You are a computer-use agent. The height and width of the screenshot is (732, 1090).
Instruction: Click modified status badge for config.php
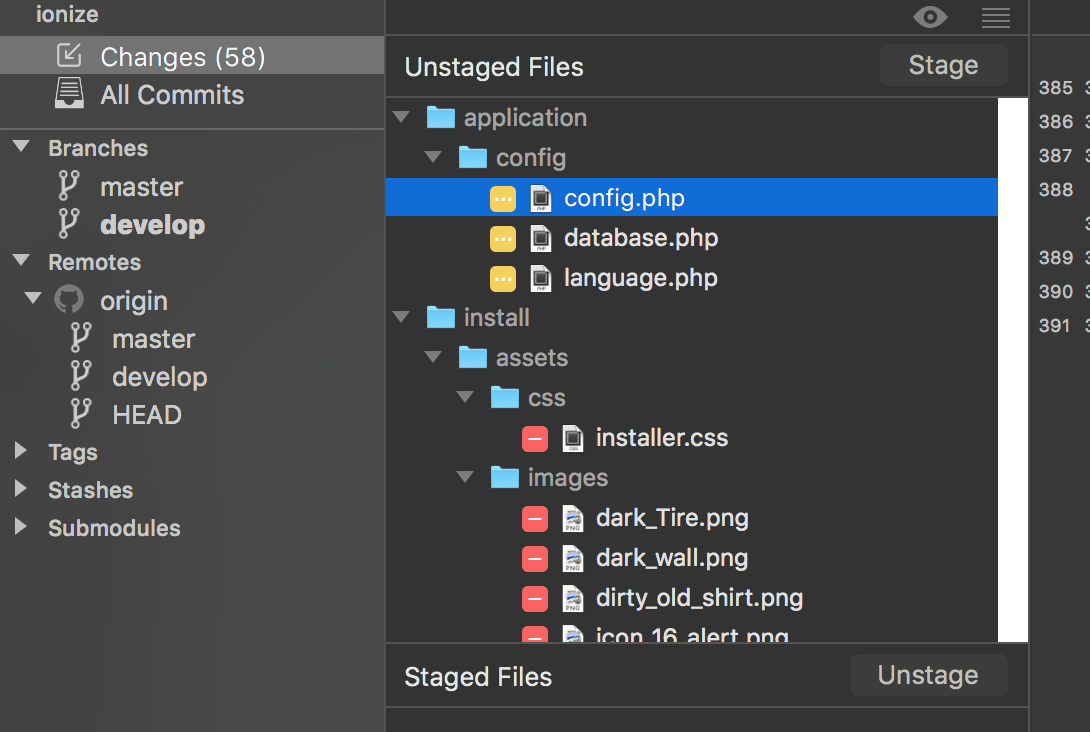click(x=503, y=199)
